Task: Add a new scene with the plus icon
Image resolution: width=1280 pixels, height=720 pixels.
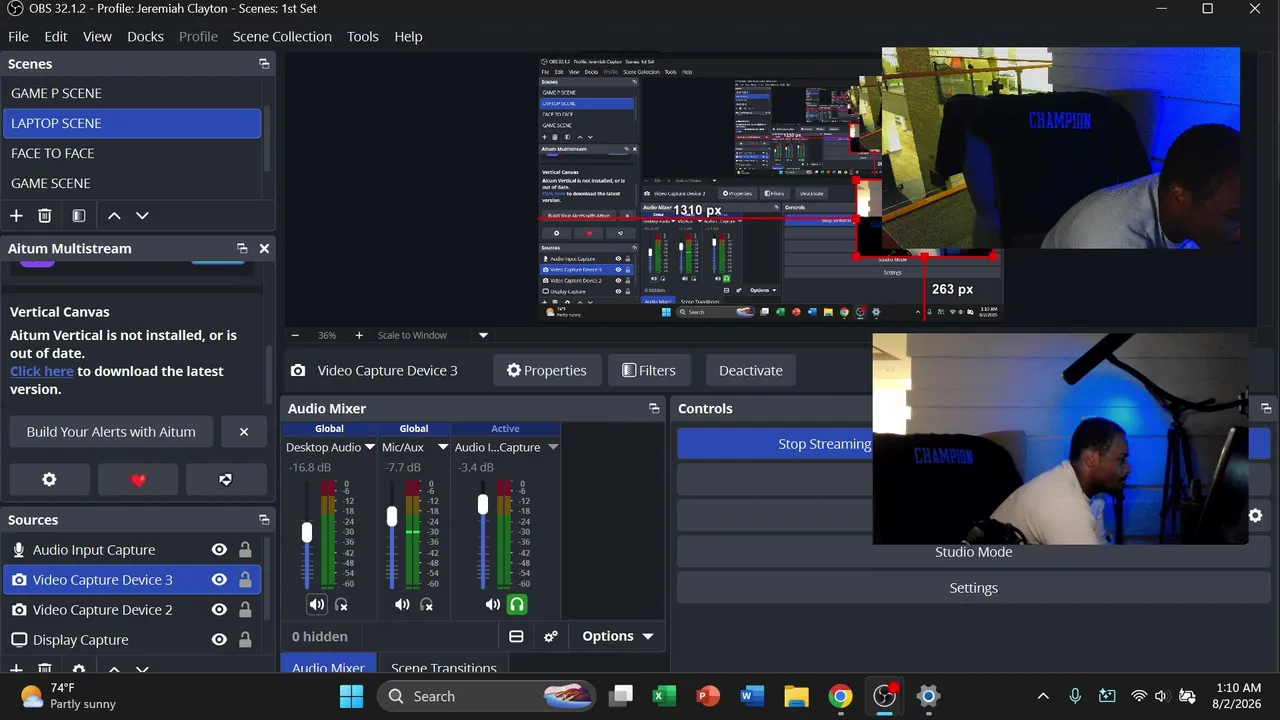Action: click(16, 216)
